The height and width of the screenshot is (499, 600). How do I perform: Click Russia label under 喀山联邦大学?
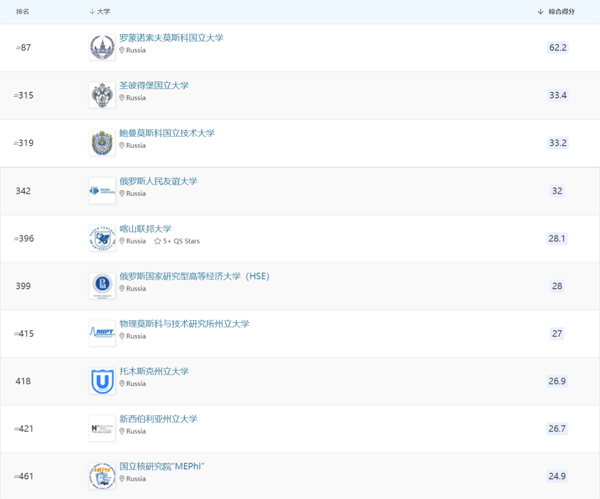coord(136,241)
